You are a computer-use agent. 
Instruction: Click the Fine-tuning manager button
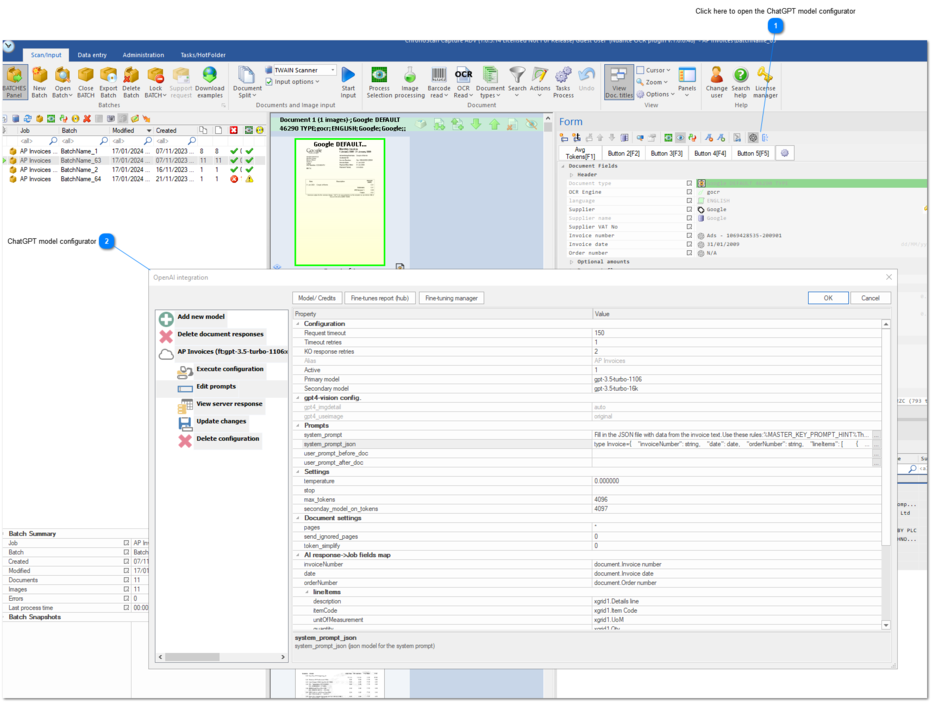452,298
